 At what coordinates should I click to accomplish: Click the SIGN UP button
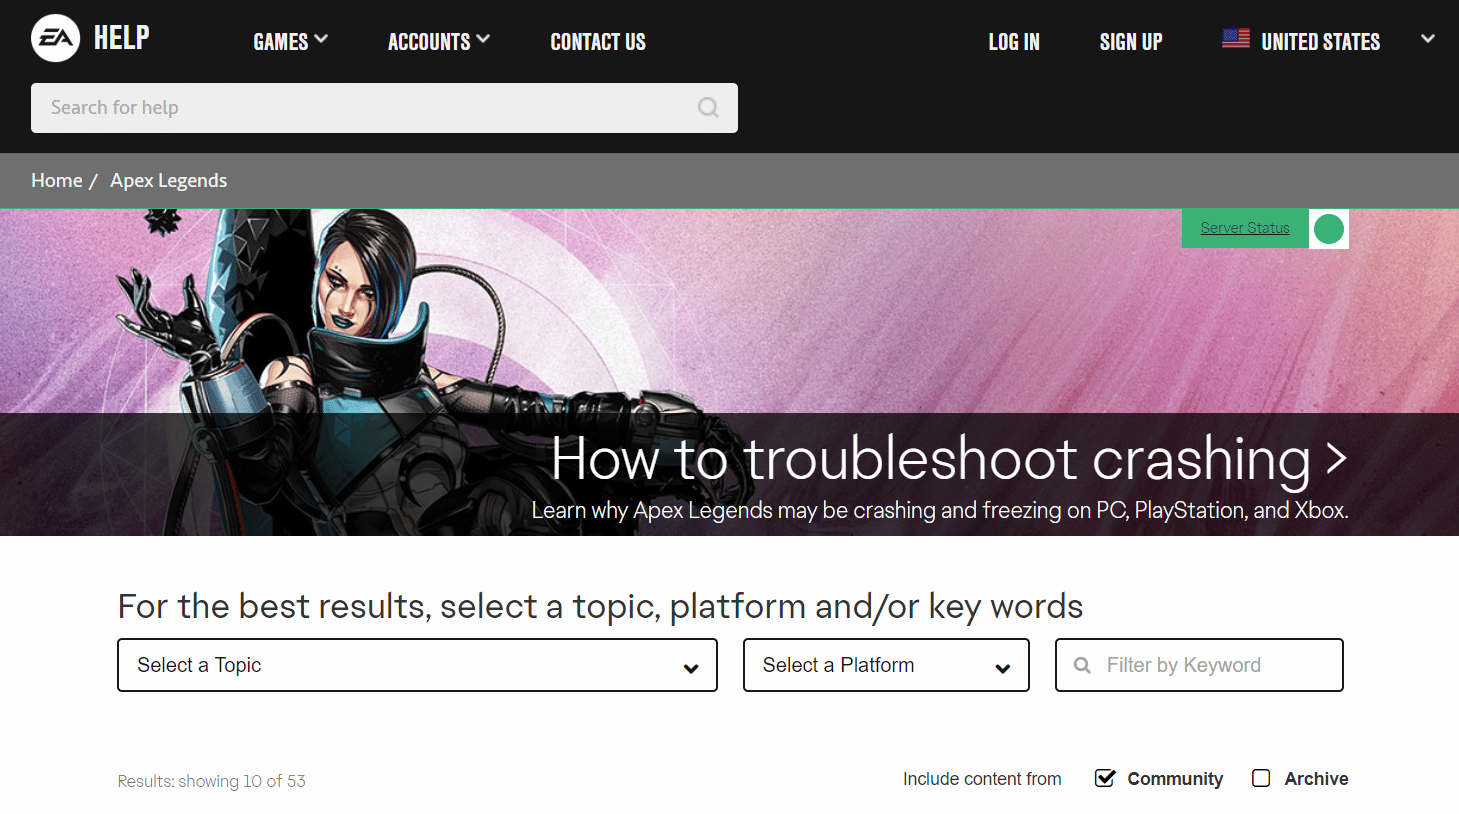tap(1130, 41)
